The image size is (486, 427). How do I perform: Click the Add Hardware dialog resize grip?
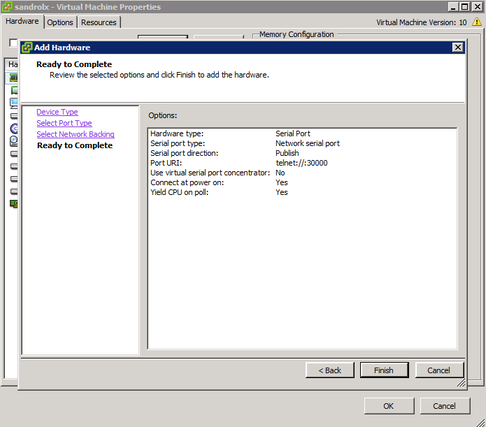461,383
